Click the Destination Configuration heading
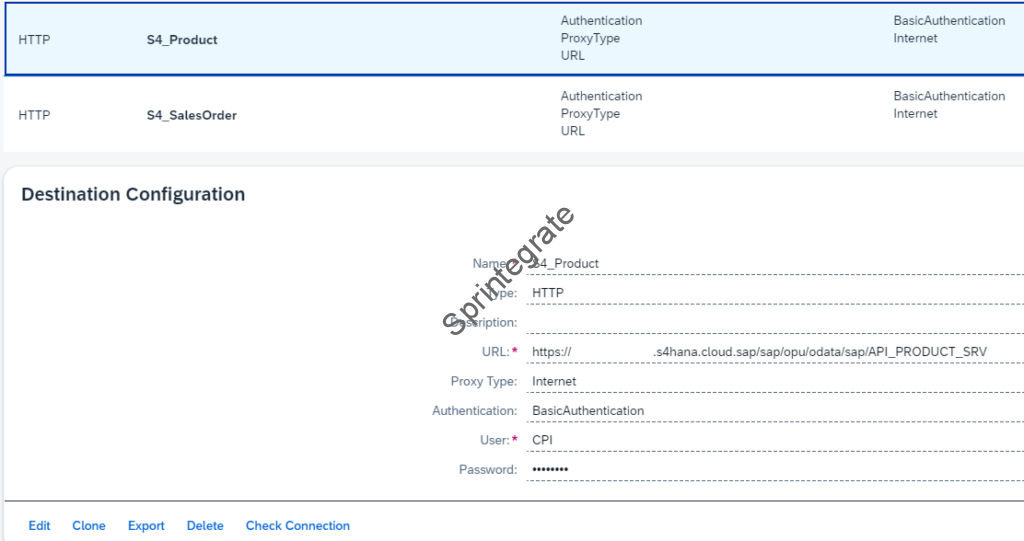The width and height of the screenshot is (1024, 541). click(133, 195)
